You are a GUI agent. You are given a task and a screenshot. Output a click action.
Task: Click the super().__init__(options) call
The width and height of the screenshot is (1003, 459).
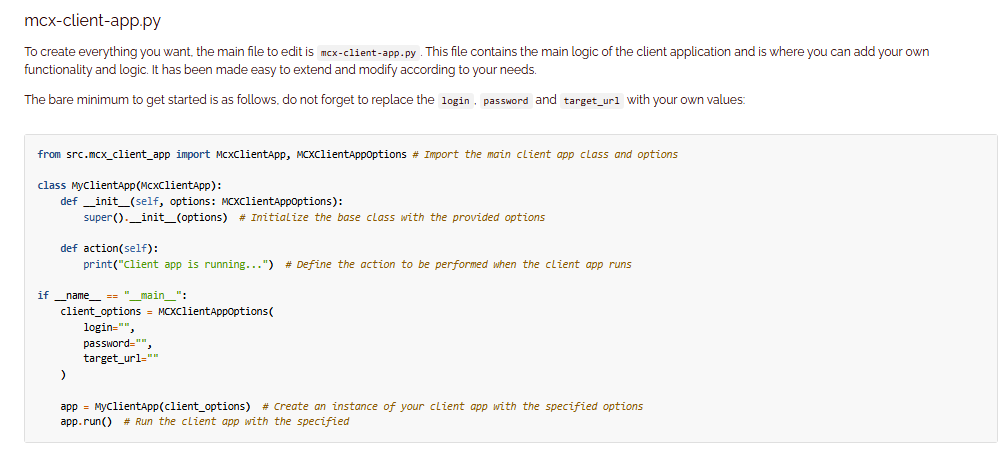[x=155, y=217]
